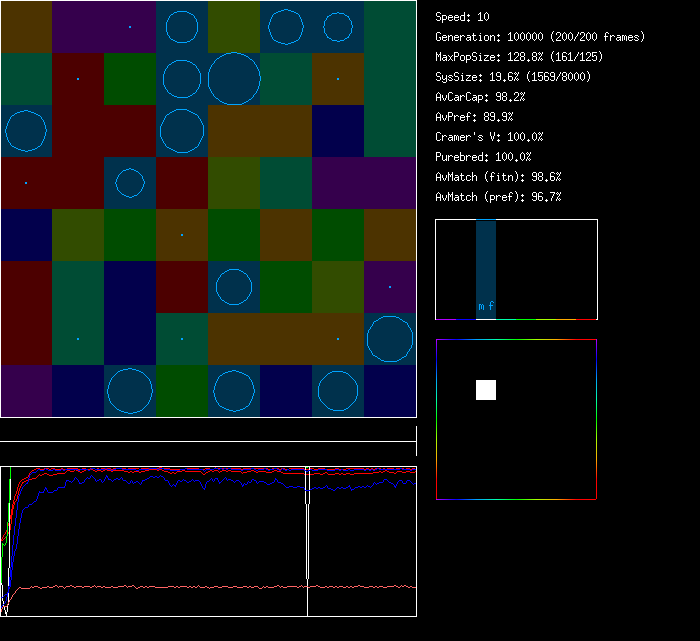Click the flat red line near the graph bottom
This screenshot has width=700, height=641.
[200, 587]
